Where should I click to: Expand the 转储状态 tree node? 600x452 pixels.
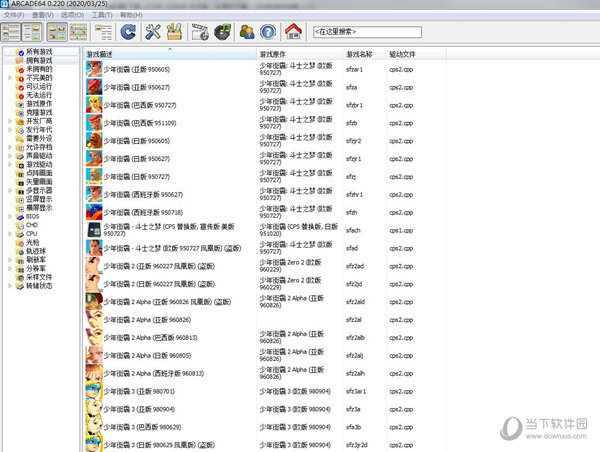10,286
